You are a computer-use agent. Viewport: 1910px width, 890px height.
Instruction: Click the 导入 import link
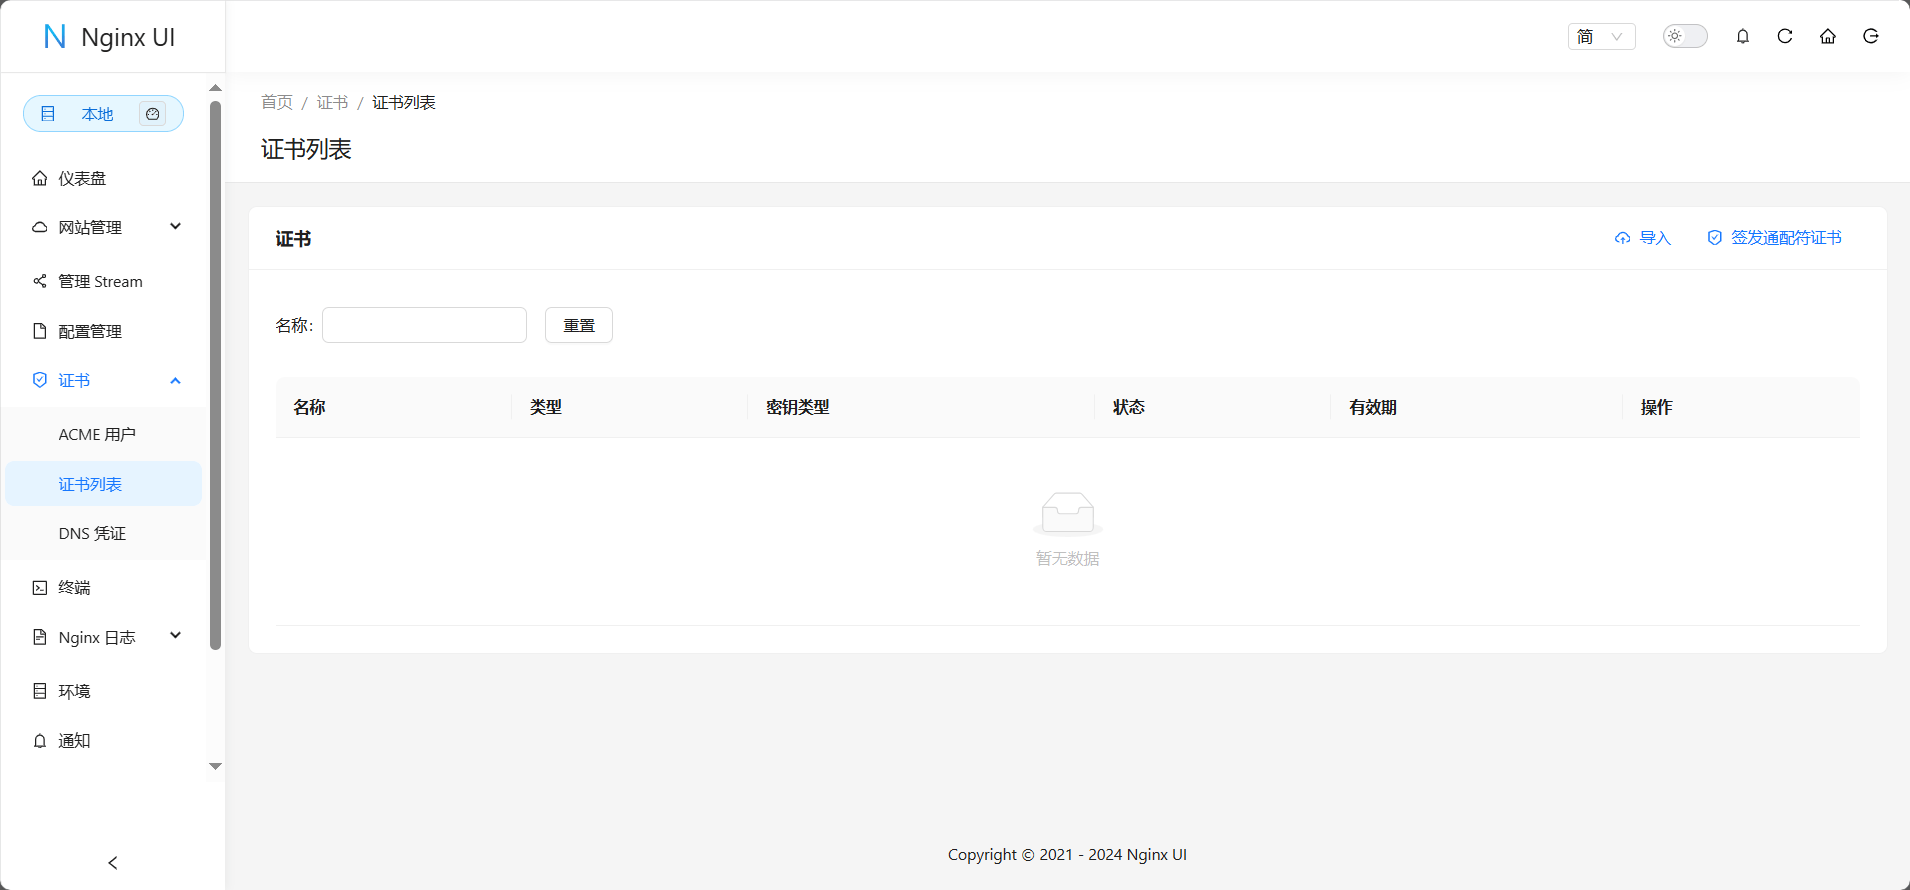(x=1643, y=238)
